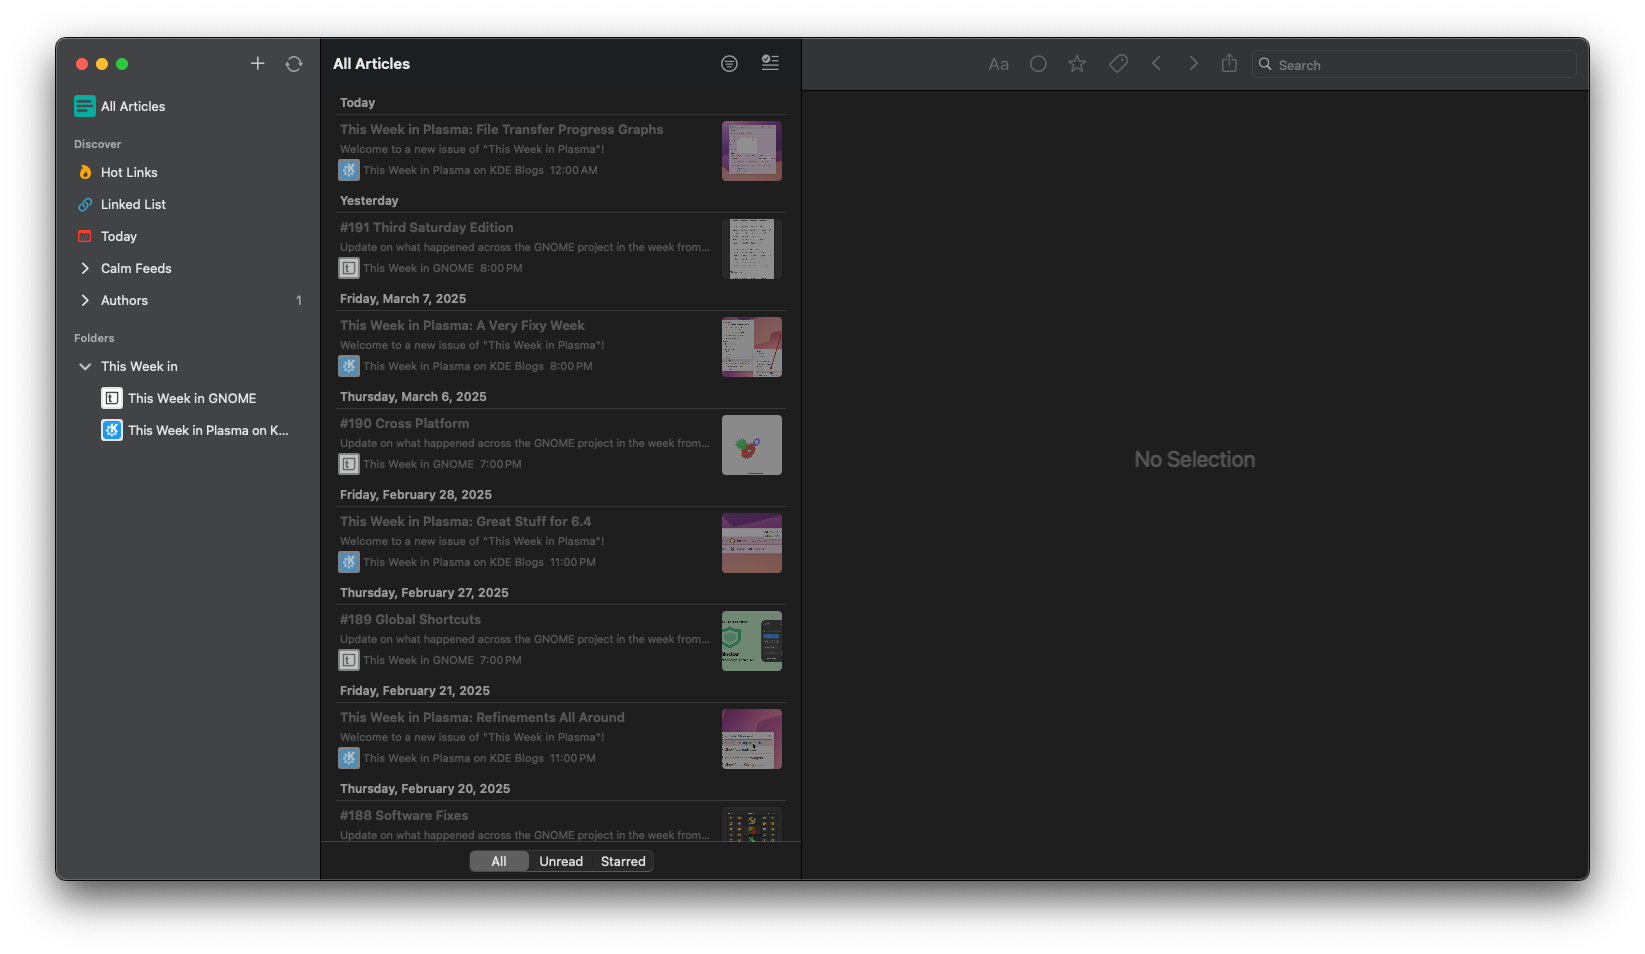The width and height of the screenshot is (1645, 954).
Task: Expand the Authors section
Action: coord(85,300)
